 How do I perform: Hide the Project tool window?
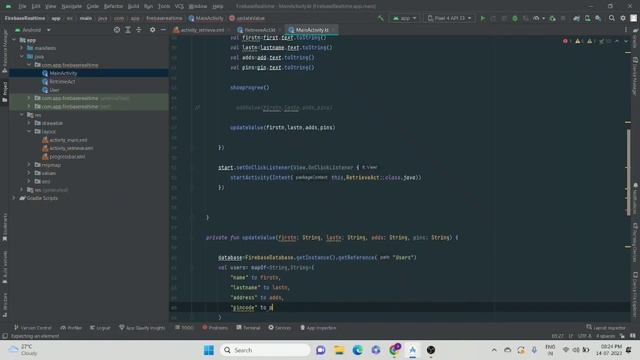click(x=163, y=30)
